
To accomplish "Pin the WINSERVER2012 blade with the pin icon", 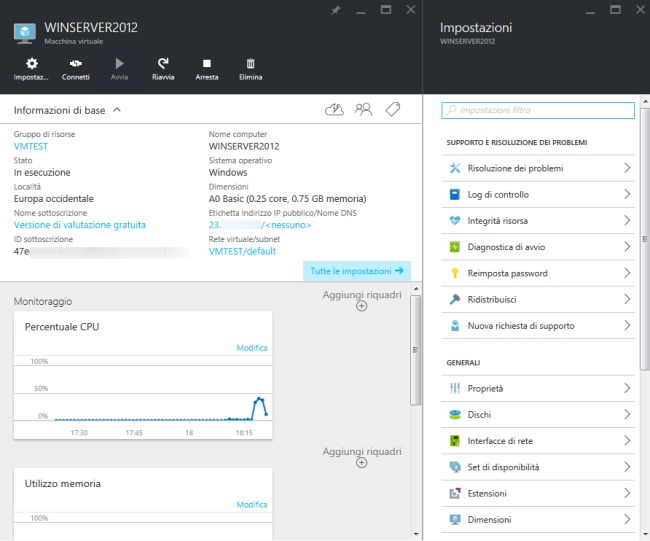I will [336, 10].
